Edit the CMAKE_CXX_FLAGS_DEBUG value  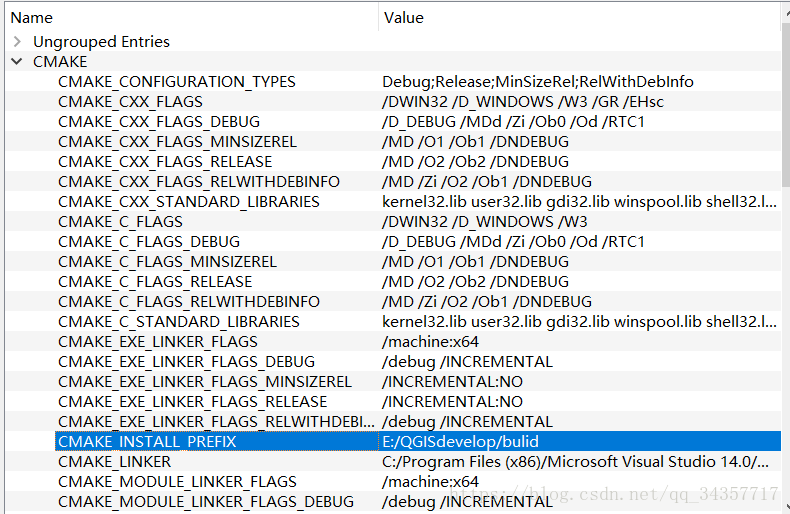click(x=513, y=122)
